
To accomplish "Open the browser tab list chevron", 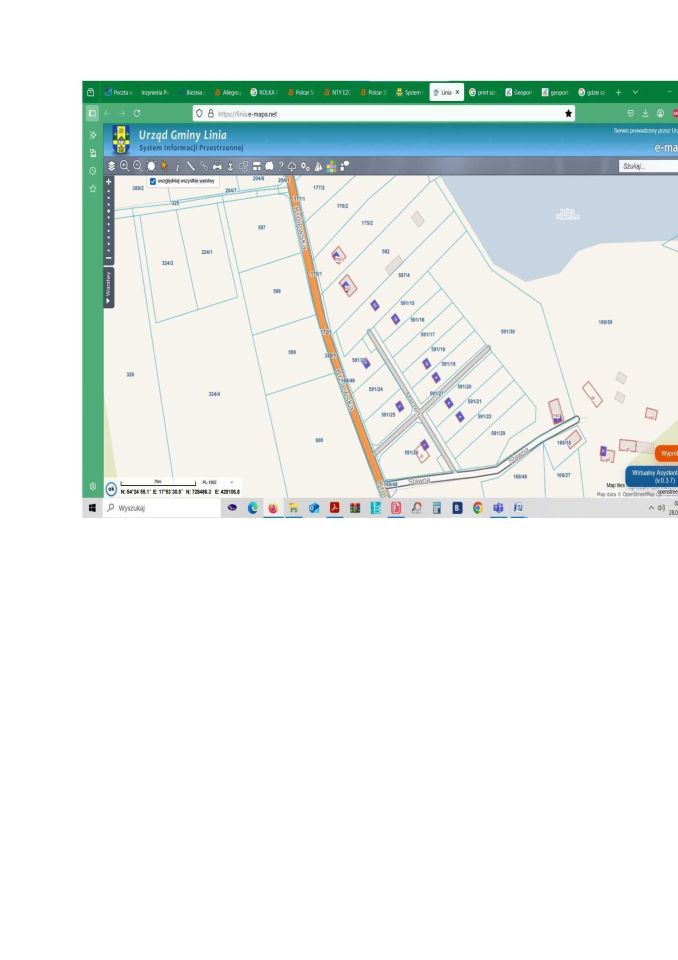I will (x=638, y=92).
